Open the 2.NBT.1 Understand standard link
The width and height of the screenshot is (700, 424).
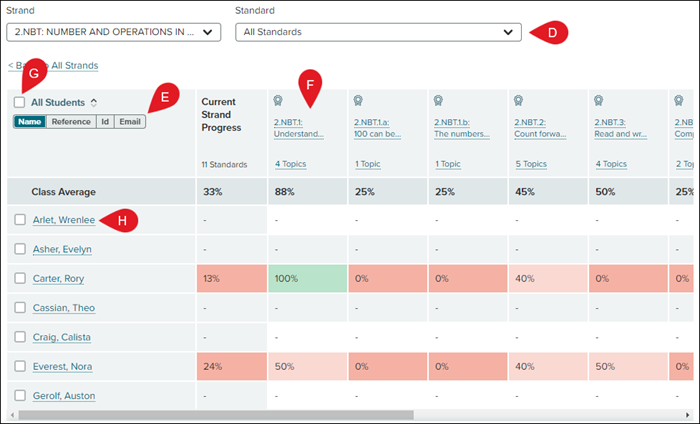pos(299,127)
